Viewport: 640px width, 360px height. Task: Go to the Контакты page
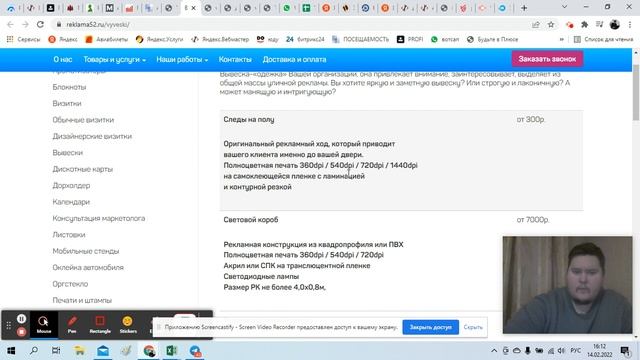point(235,60)
